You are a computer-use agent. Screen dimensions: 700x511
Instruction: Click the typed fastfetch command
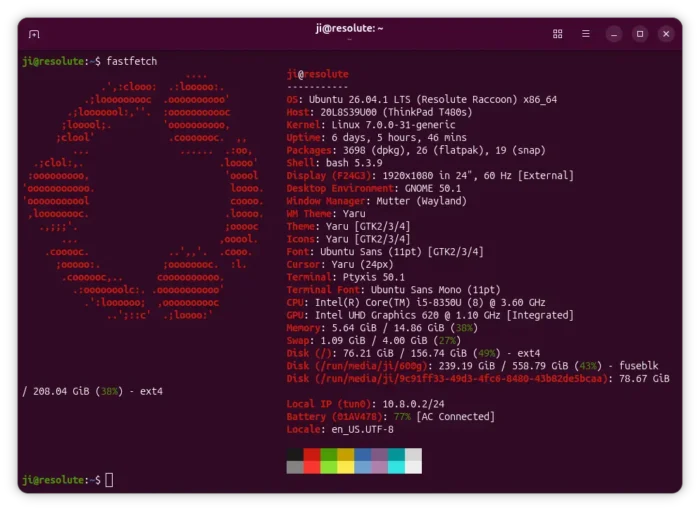point(132,61)
